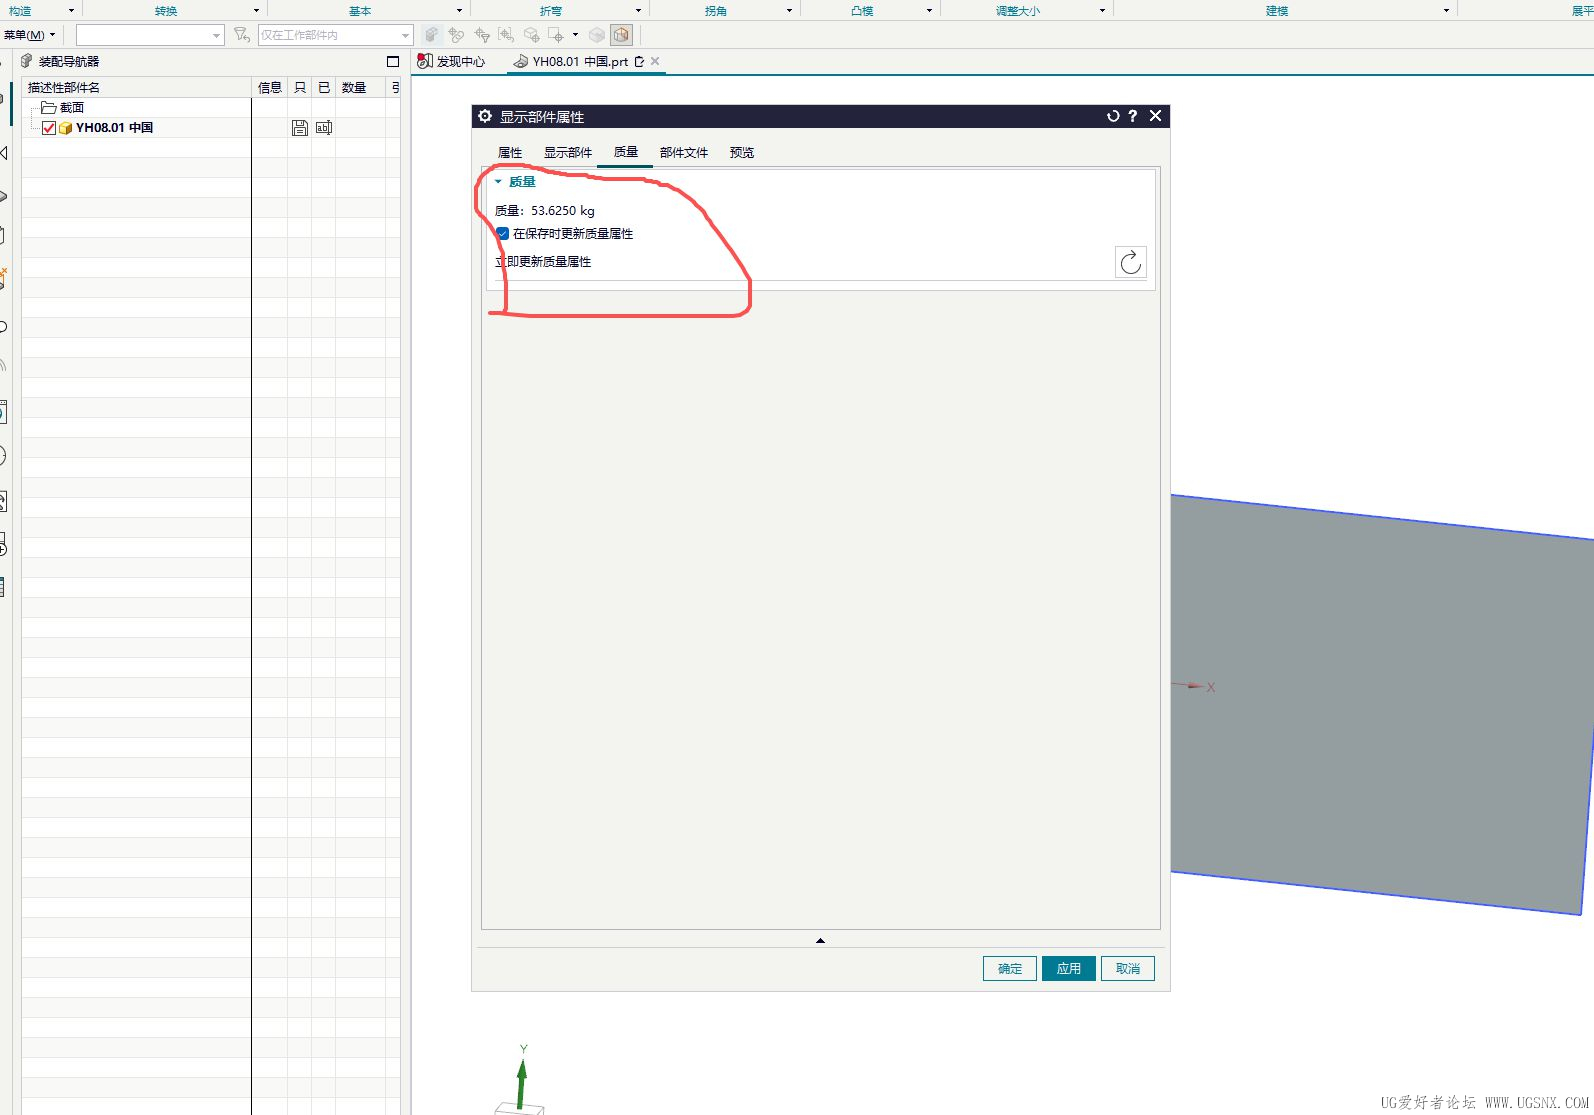Expand the 凸模 ribbon group dropdown
Image resolution: width=1594 pixels, height=1115 pixels.
click(x=929, y=11)
